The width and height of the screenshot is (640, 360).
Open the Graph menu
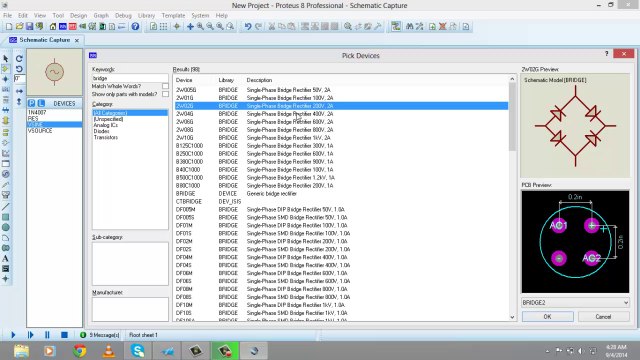101,16
